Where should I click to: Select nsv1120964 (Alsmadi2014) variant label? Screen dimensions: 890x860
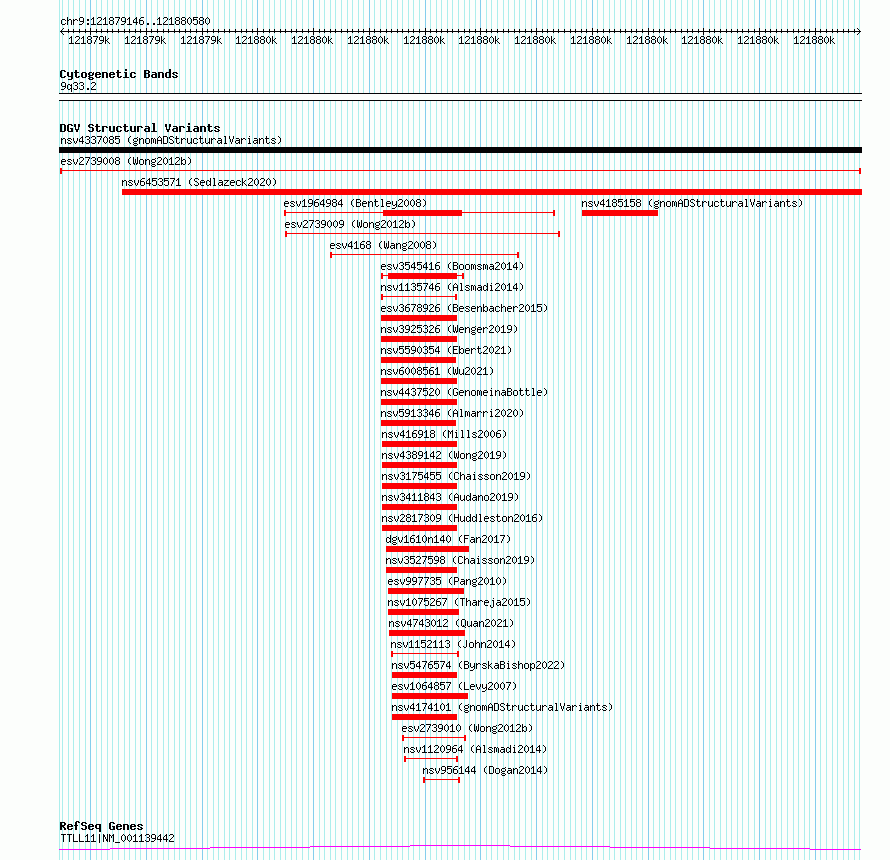[475, 749]
